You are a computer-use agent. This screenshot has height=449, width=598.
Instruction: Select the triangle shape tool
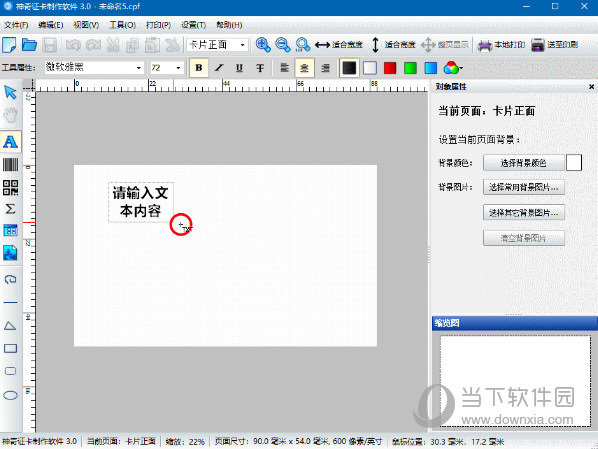click(x=10, y=325)
